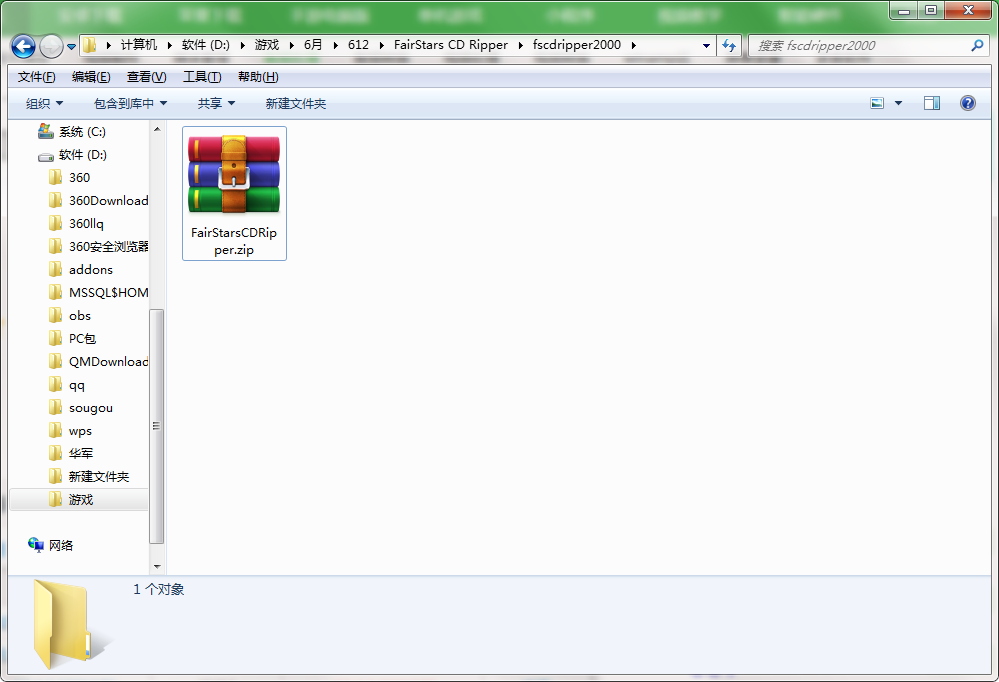Click the change view icon

tap(877, 103)
